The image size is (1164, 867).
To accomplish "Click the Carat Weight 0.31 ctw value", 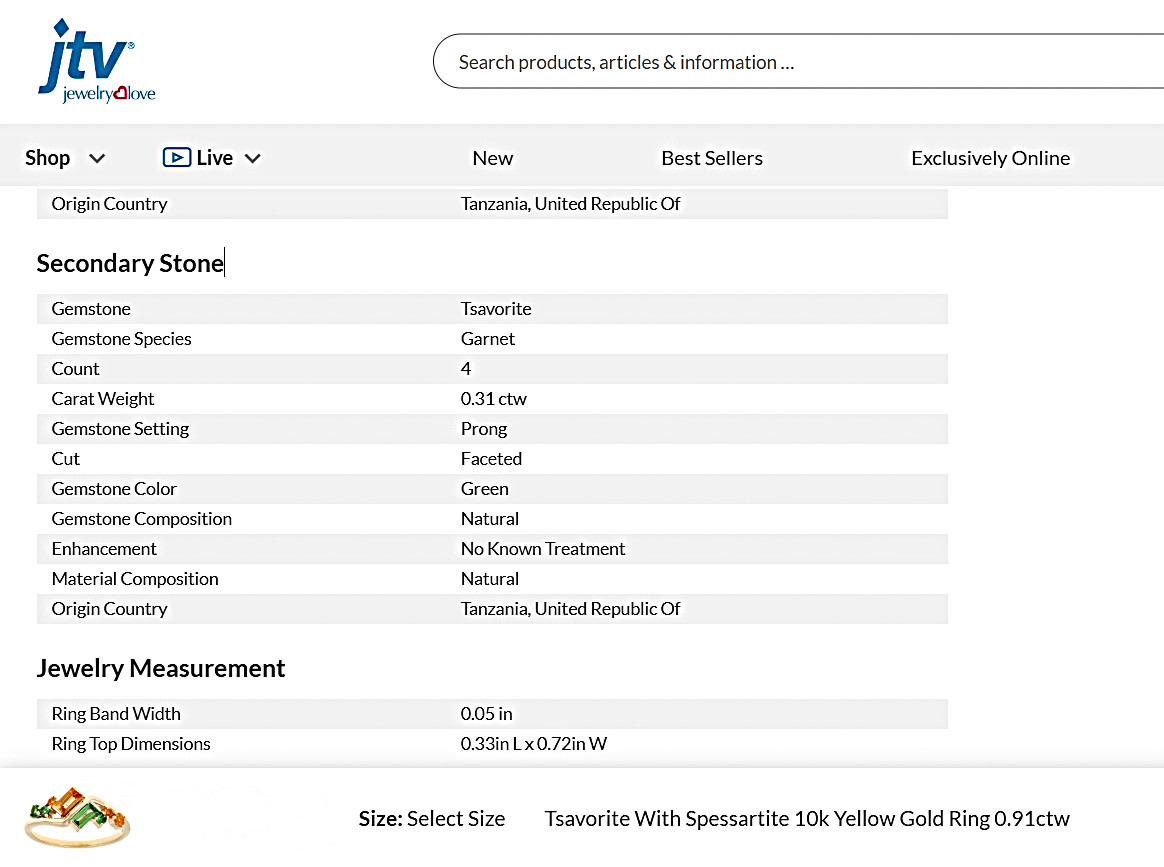I will pos(494,399).
